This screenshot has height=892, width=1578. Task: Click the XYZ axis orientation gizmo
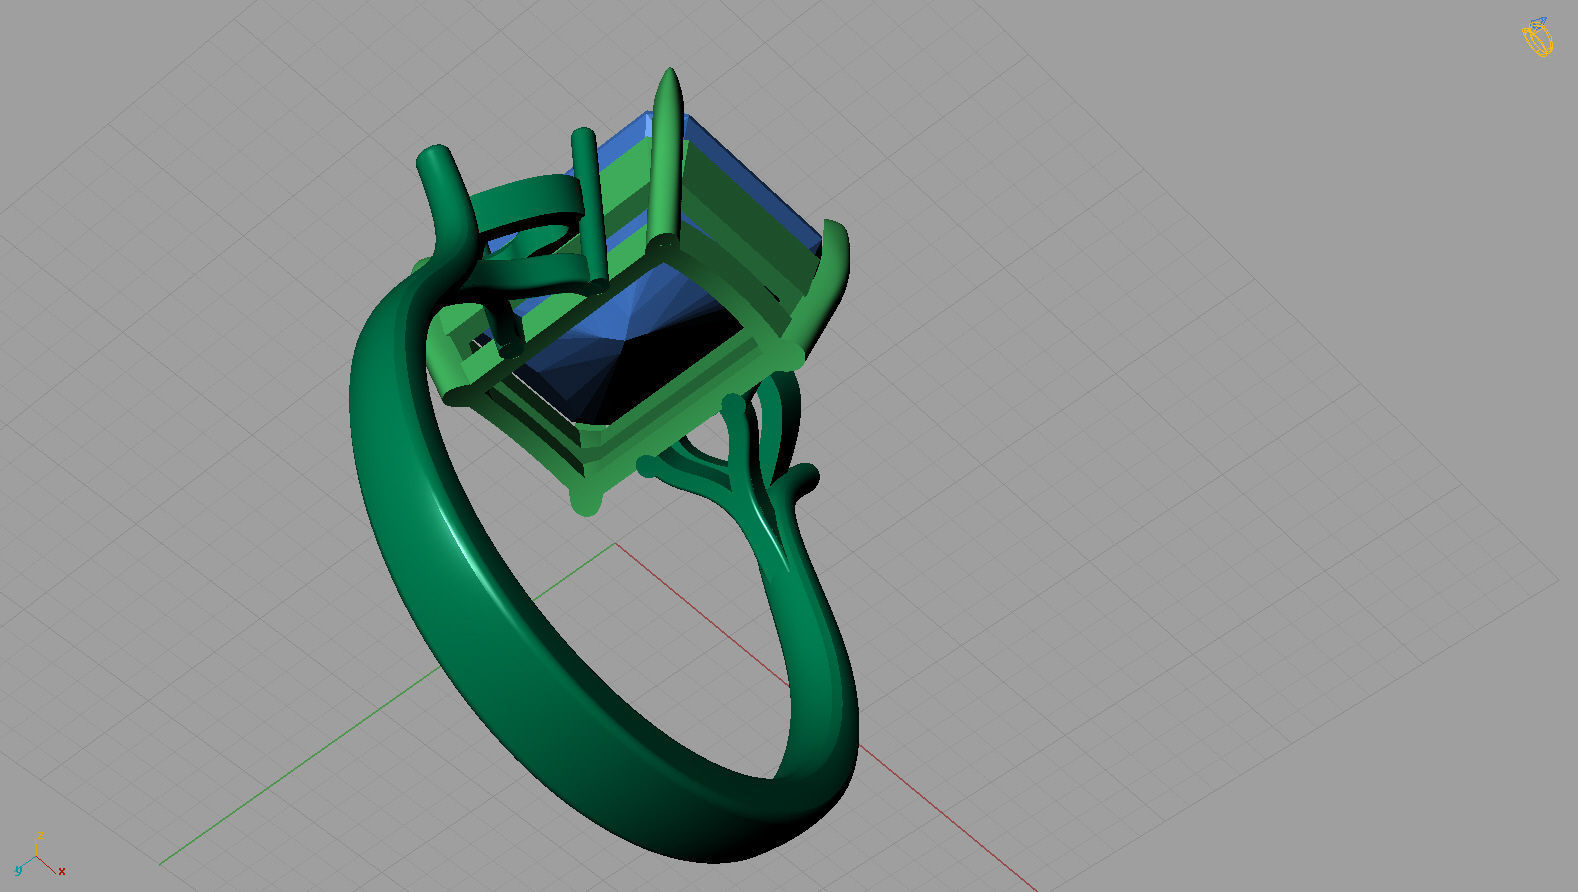click(x=40, y=855)
